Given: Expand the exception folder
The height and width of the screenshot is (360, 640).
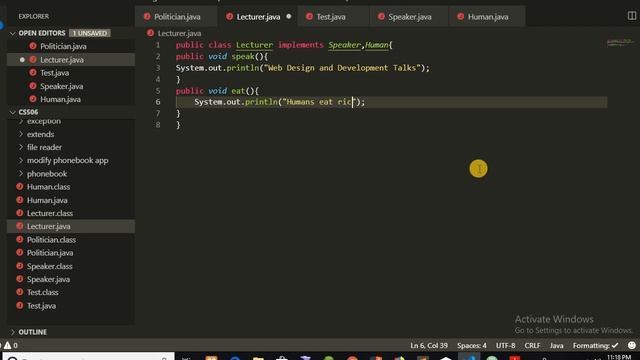Looking at the screenshot, I should (44, 121).
